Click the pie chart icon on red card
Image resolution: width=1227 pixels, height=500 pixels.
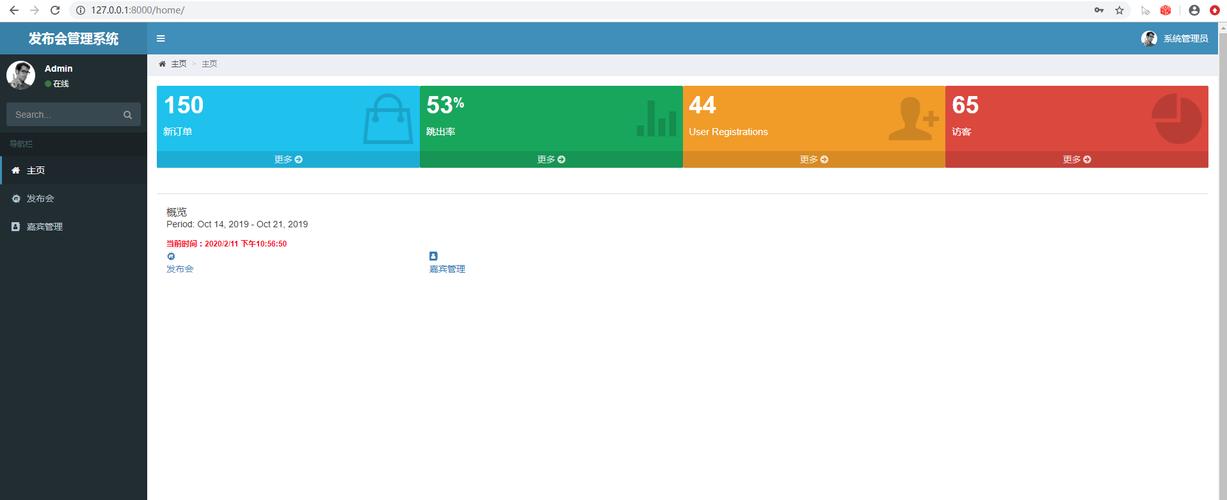[x=1177, y=119]
